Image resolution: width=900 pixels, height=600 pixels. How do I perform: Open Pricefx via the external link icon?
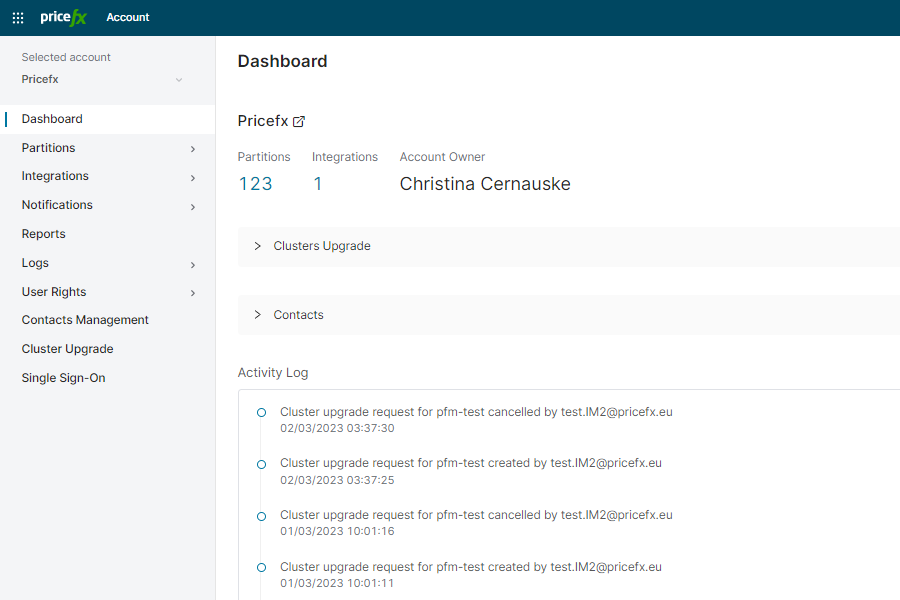[x=299, y=120]
